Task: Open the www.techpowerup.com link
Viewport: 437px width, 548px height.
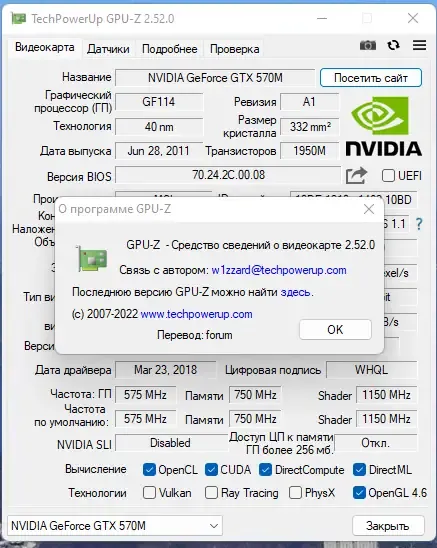Action: point(196,314)
